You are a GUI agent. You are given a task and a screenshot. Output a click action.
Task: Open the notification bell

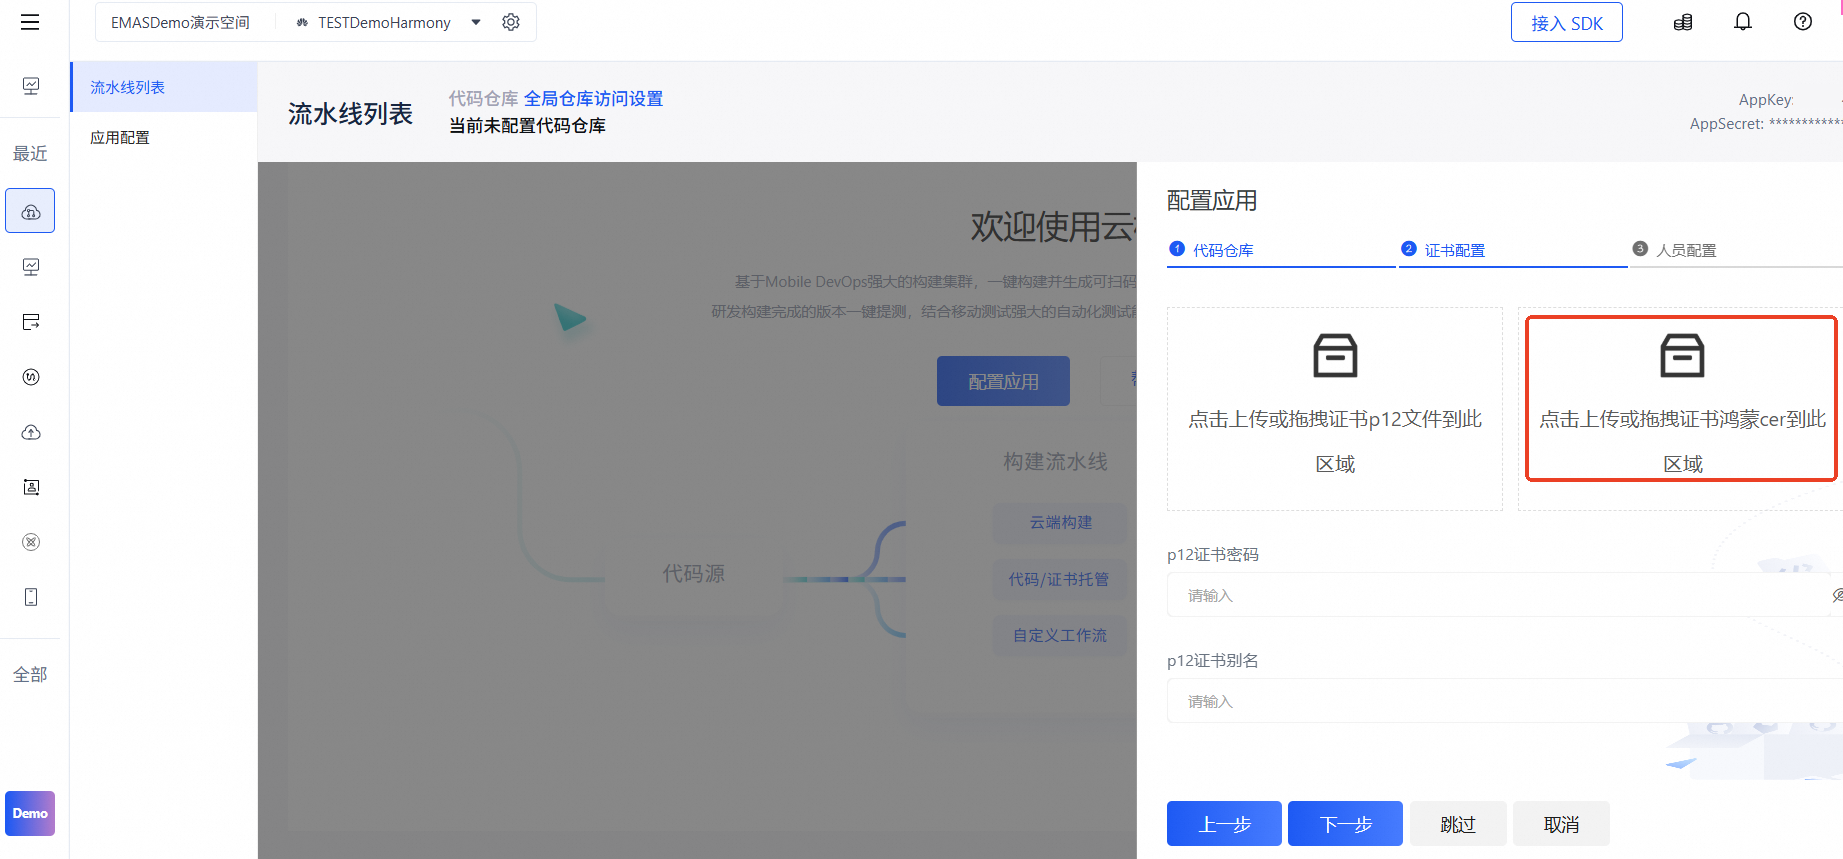click(x=1743, y=22)
